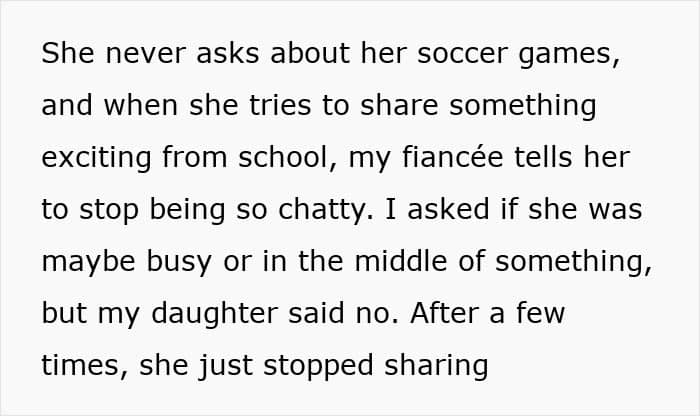
Task: Click the final word "sharing"
Action: point(436,367)
